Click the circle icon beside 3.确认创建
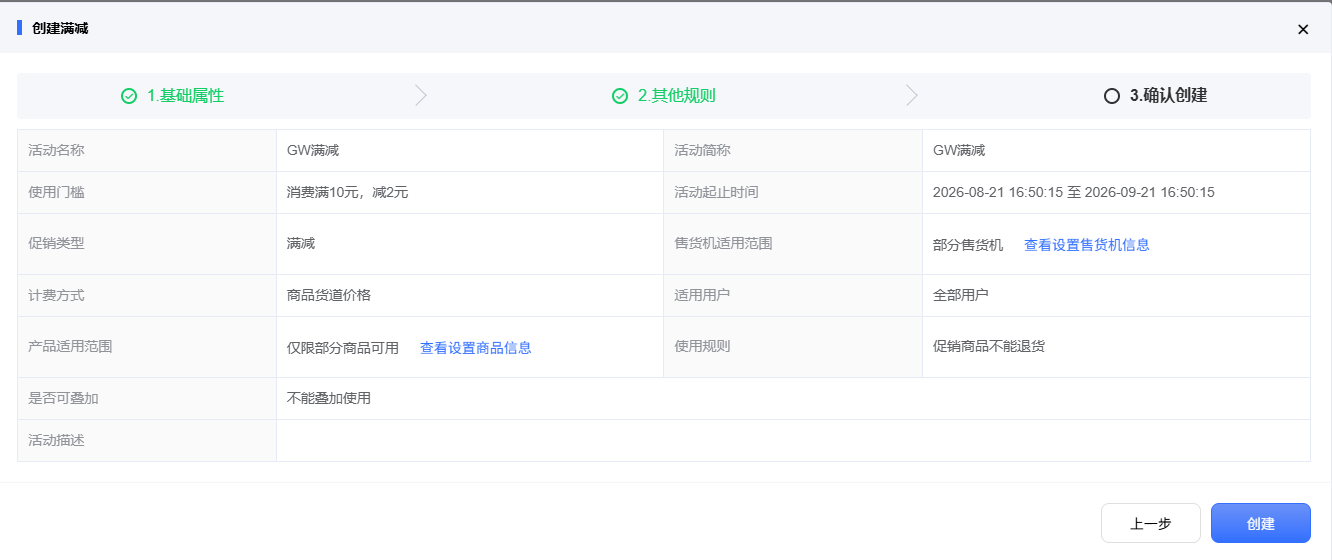This screenshot has width=1332, height=560. pos(1112,96)
